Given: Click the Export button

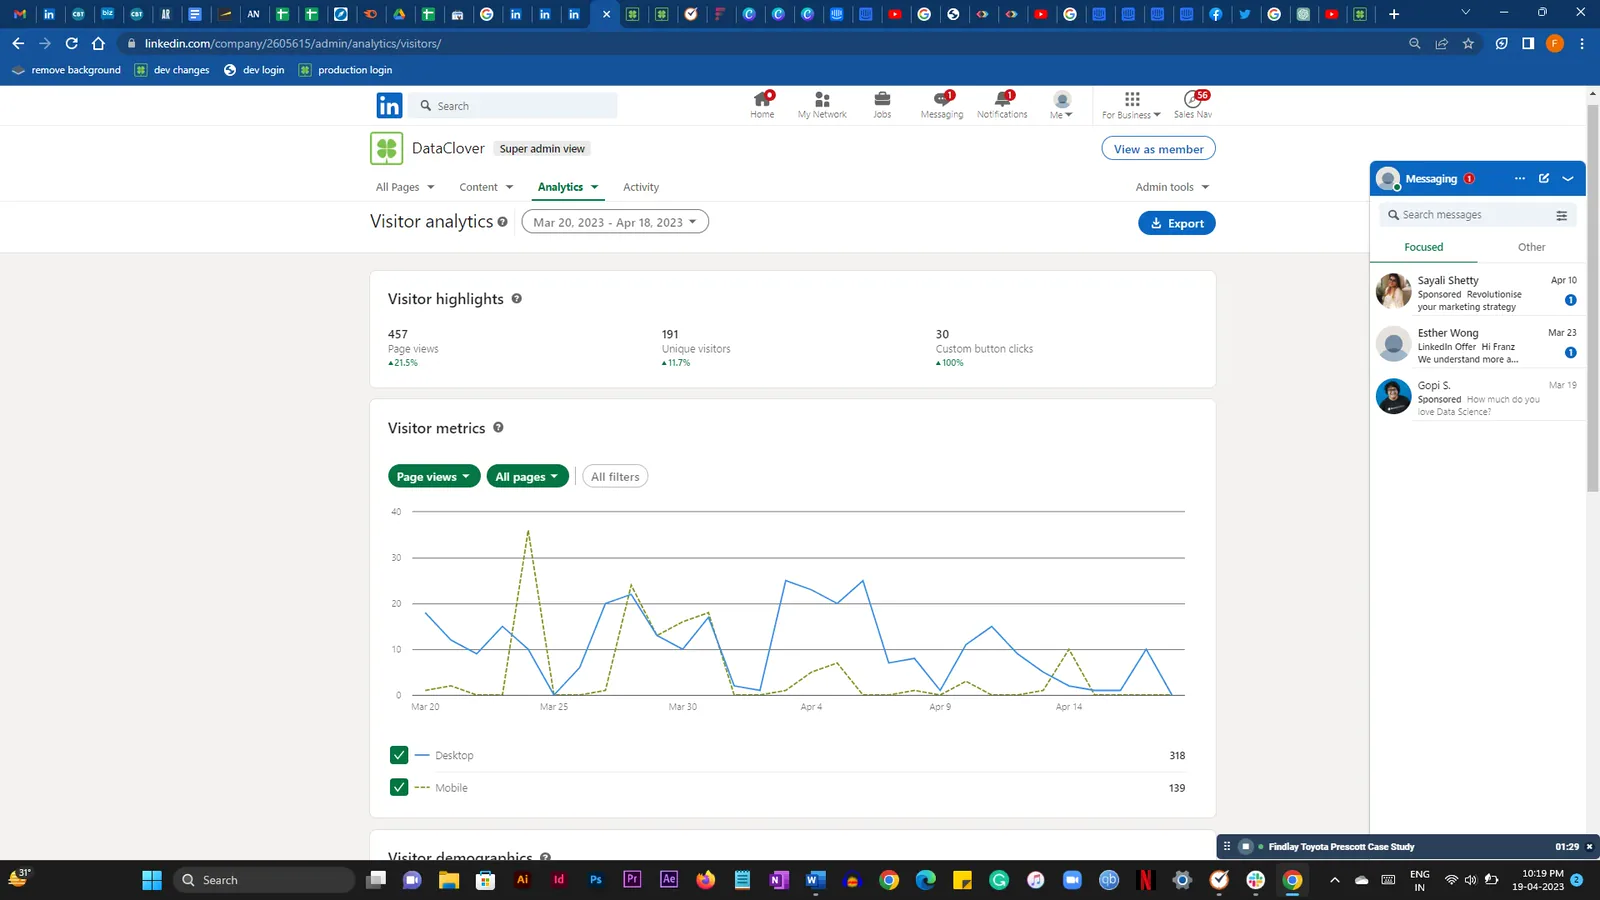Looking at the screenshot, I should click(x=1177, y=223).
